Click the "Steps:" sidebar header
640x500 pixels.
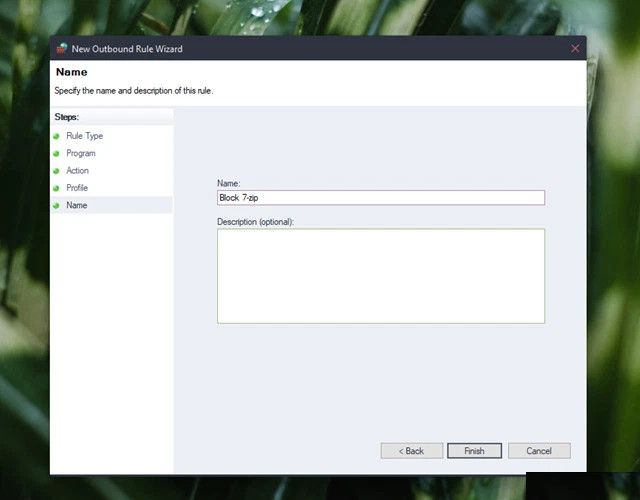(x=66, y=117)
